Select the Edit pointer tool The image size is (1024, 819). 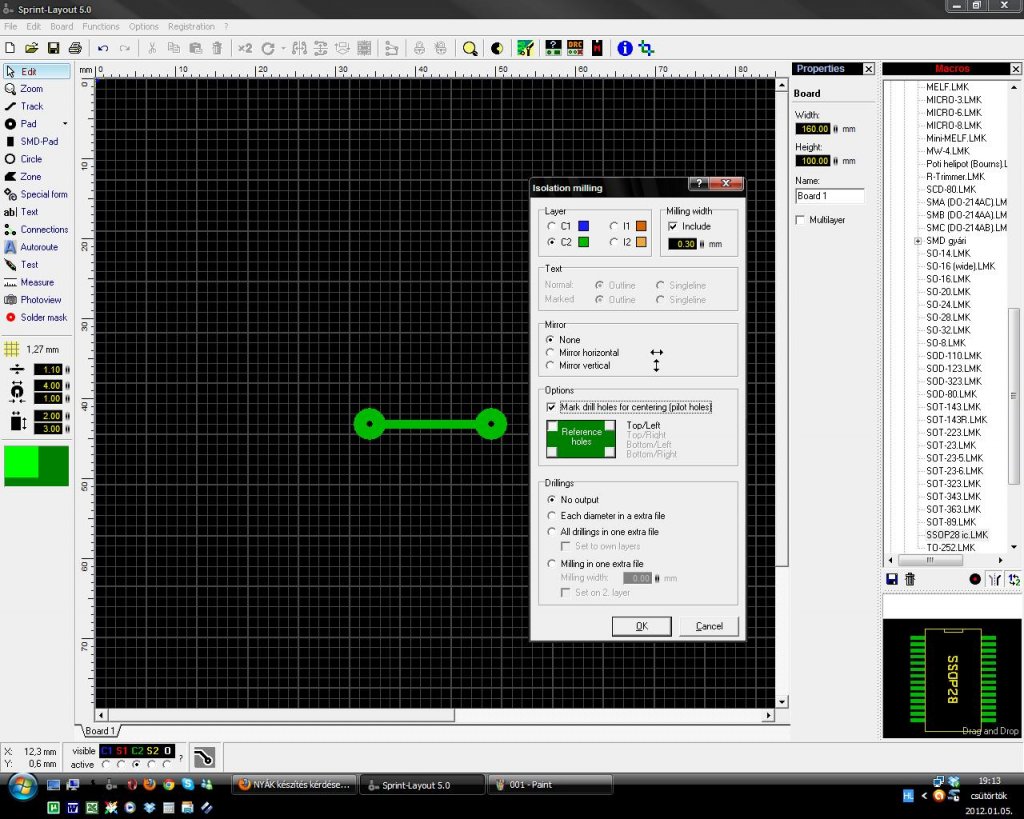(x=37, y=71)
